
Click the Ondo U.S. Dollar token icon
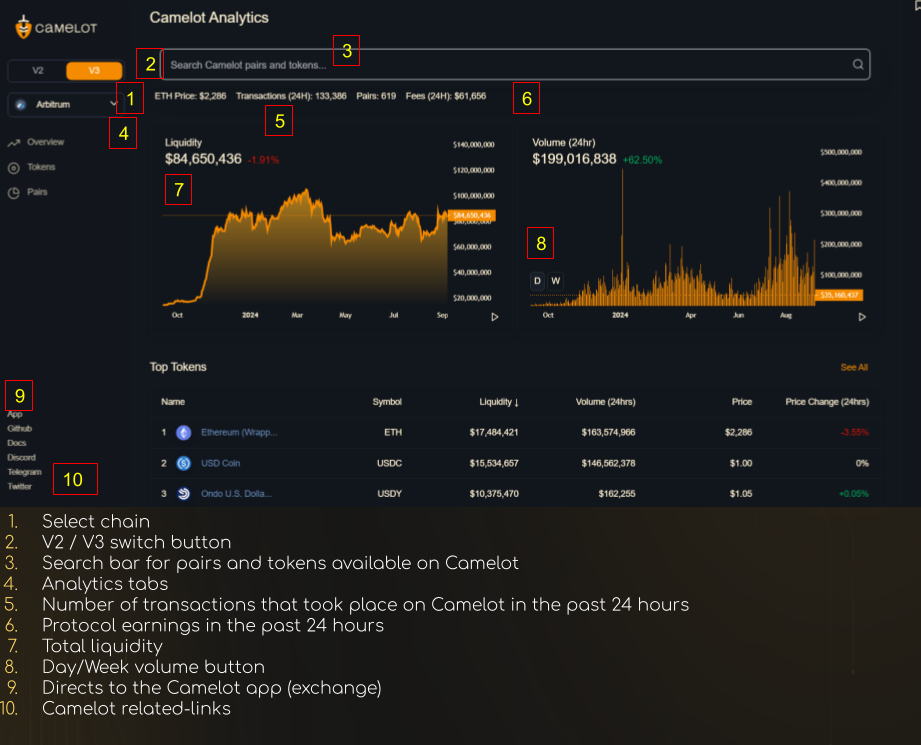[x=183, y=494]
